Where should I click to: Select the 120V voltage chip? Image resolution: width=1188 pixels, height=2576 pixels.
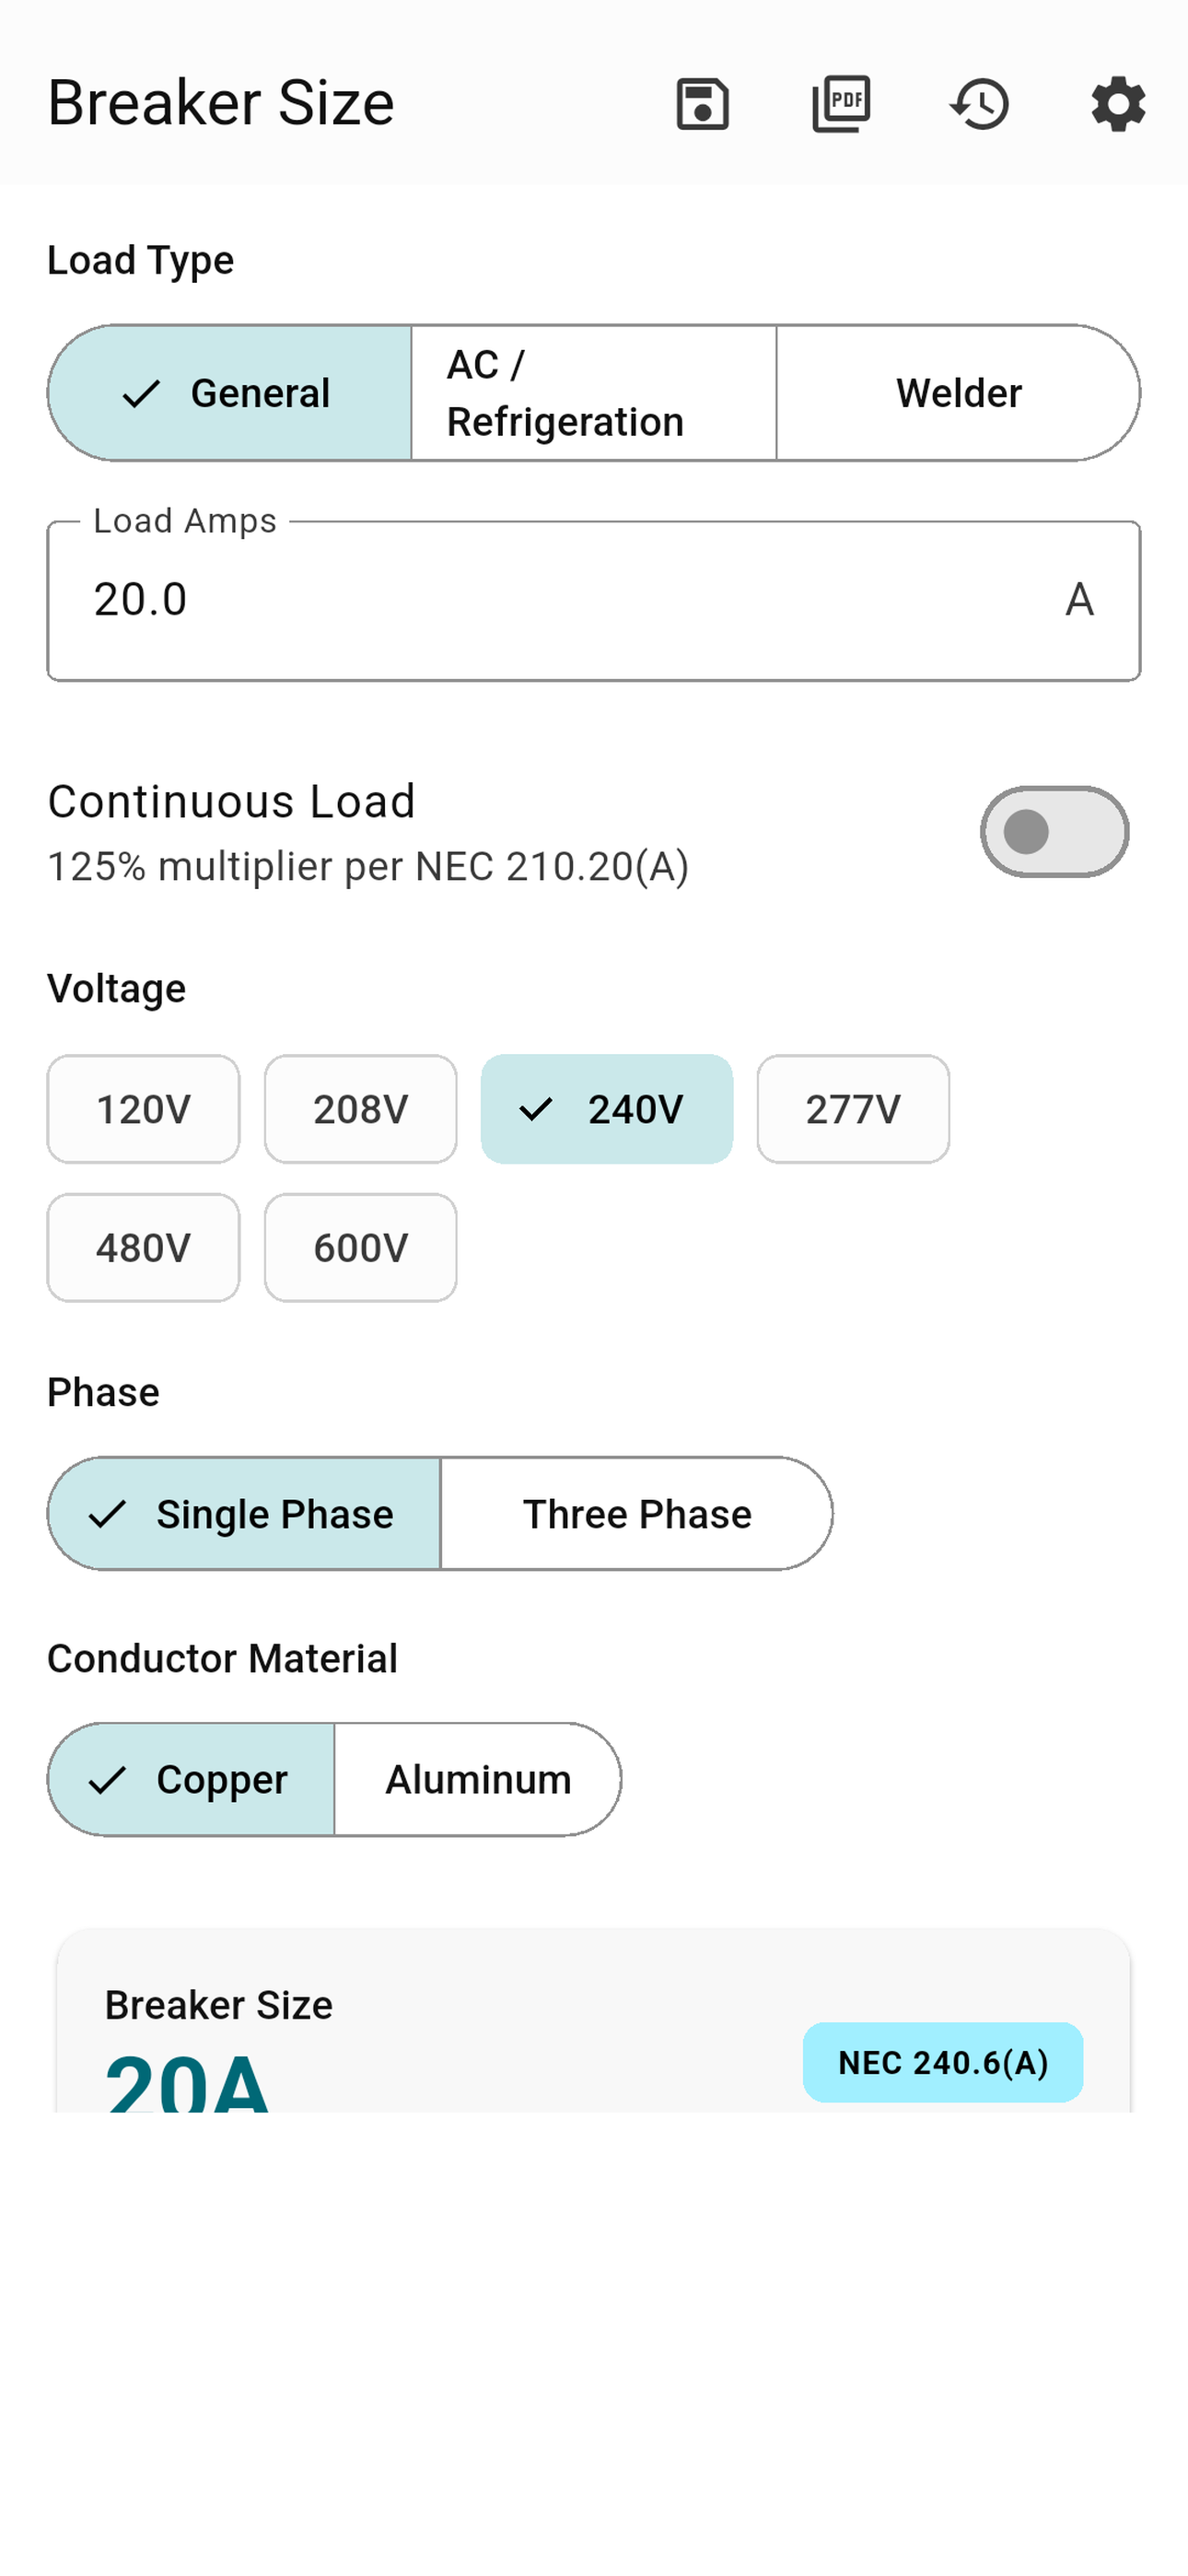pos(143,1109)
